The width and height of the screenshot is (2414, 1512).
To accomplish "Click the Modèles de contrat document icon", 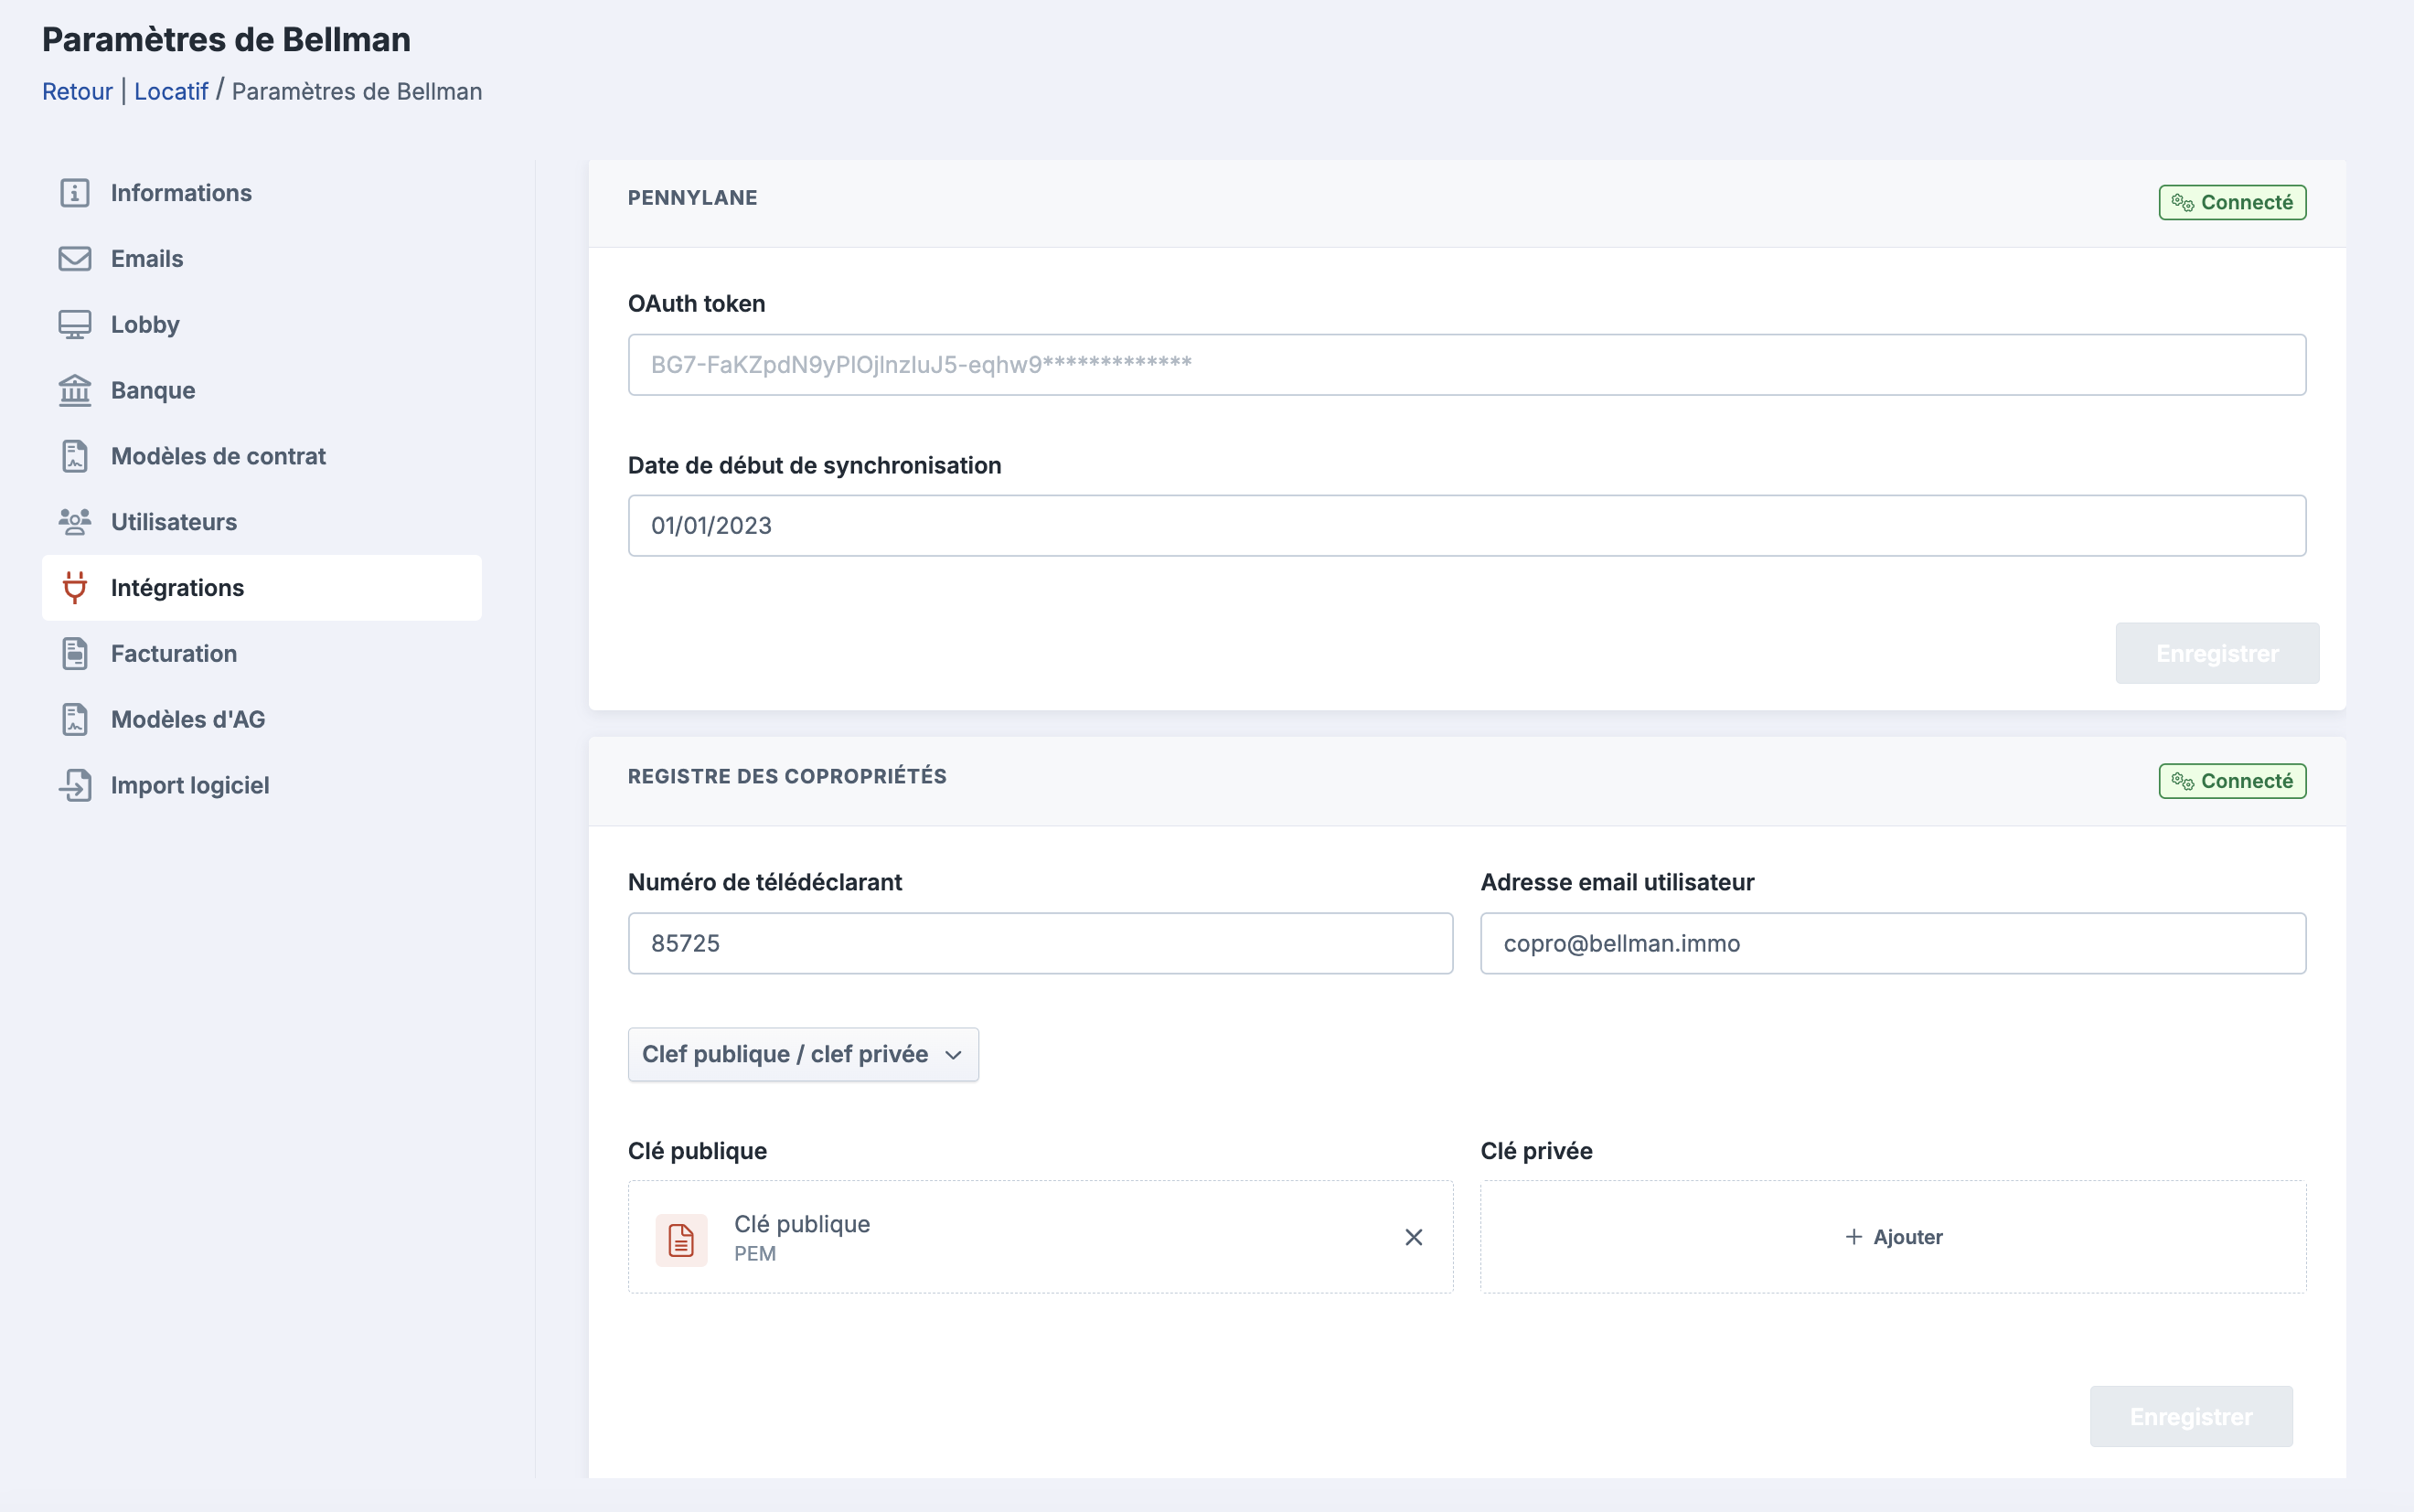I will (x=75, y=456).
